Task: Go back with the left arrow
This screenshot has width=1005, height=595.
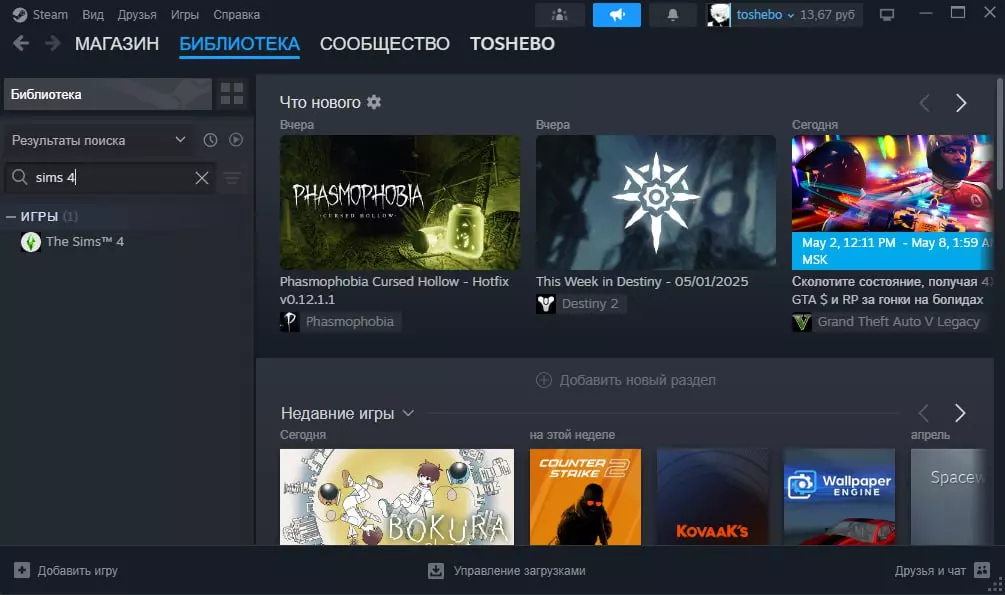Action: pos(21,43)
